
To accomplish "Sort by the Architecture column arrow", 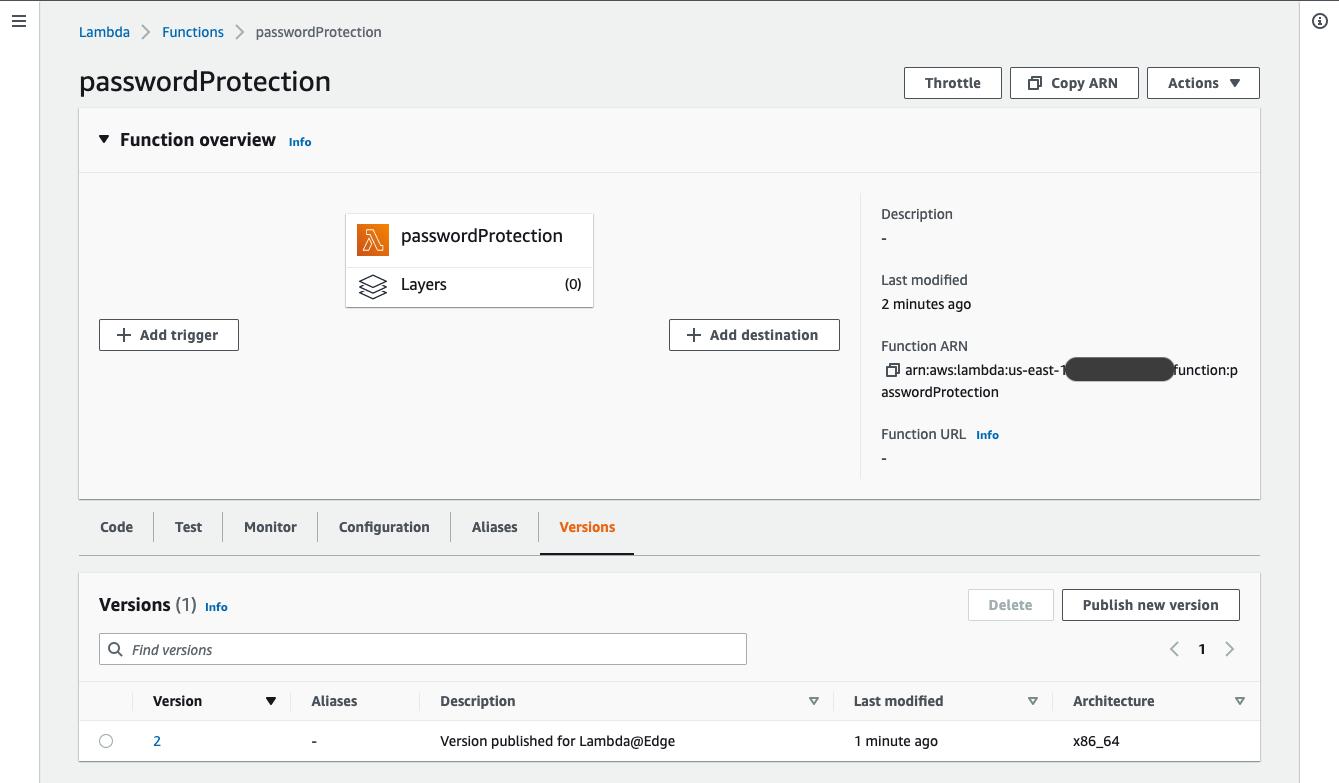I will [1240, 701].
